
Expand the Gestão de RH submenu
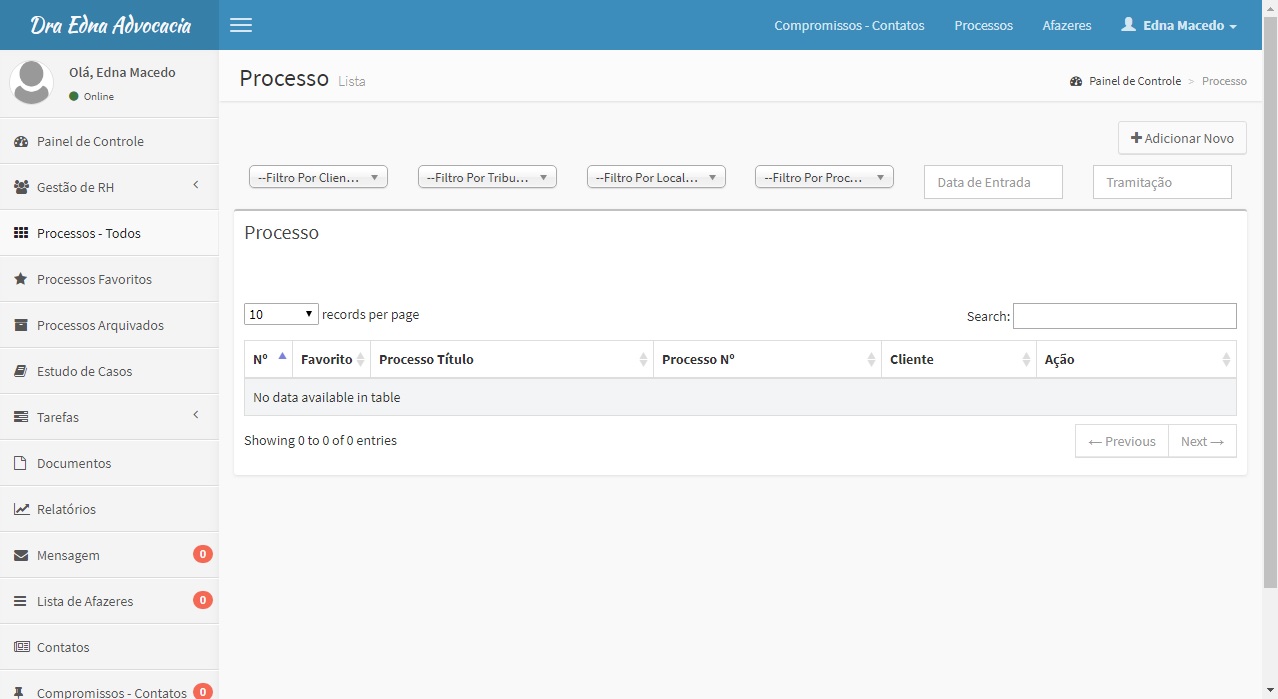[196, 185]
